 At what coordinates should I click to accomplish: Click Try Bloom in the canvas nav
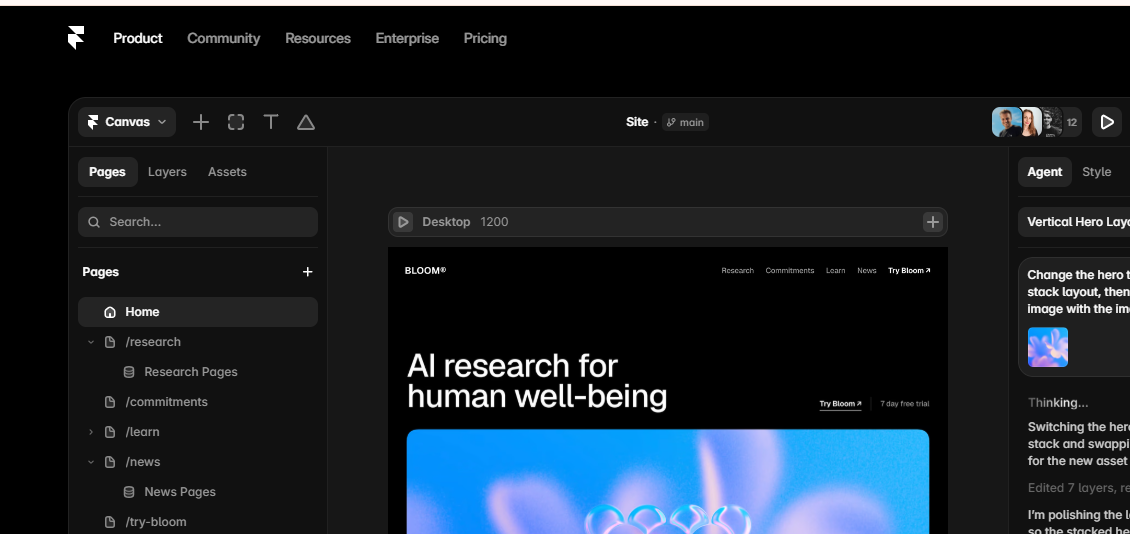point(909,271)
